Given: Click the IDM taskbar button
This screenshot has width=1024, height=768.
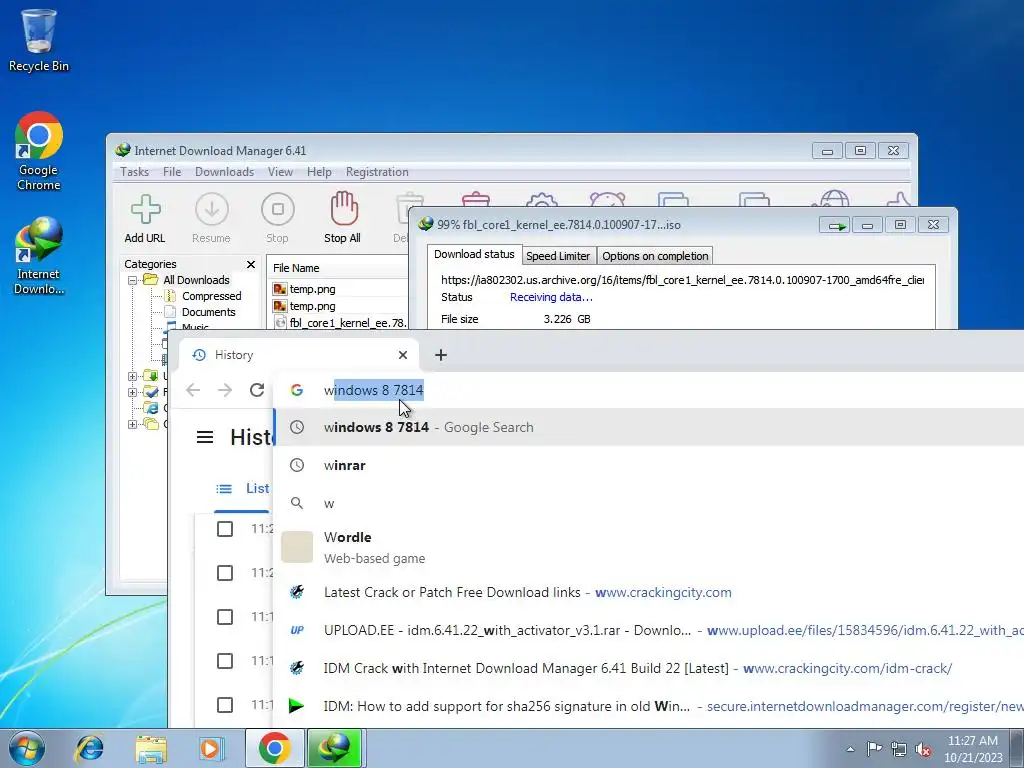Looking at the screenshot, I should click(336, 748).
